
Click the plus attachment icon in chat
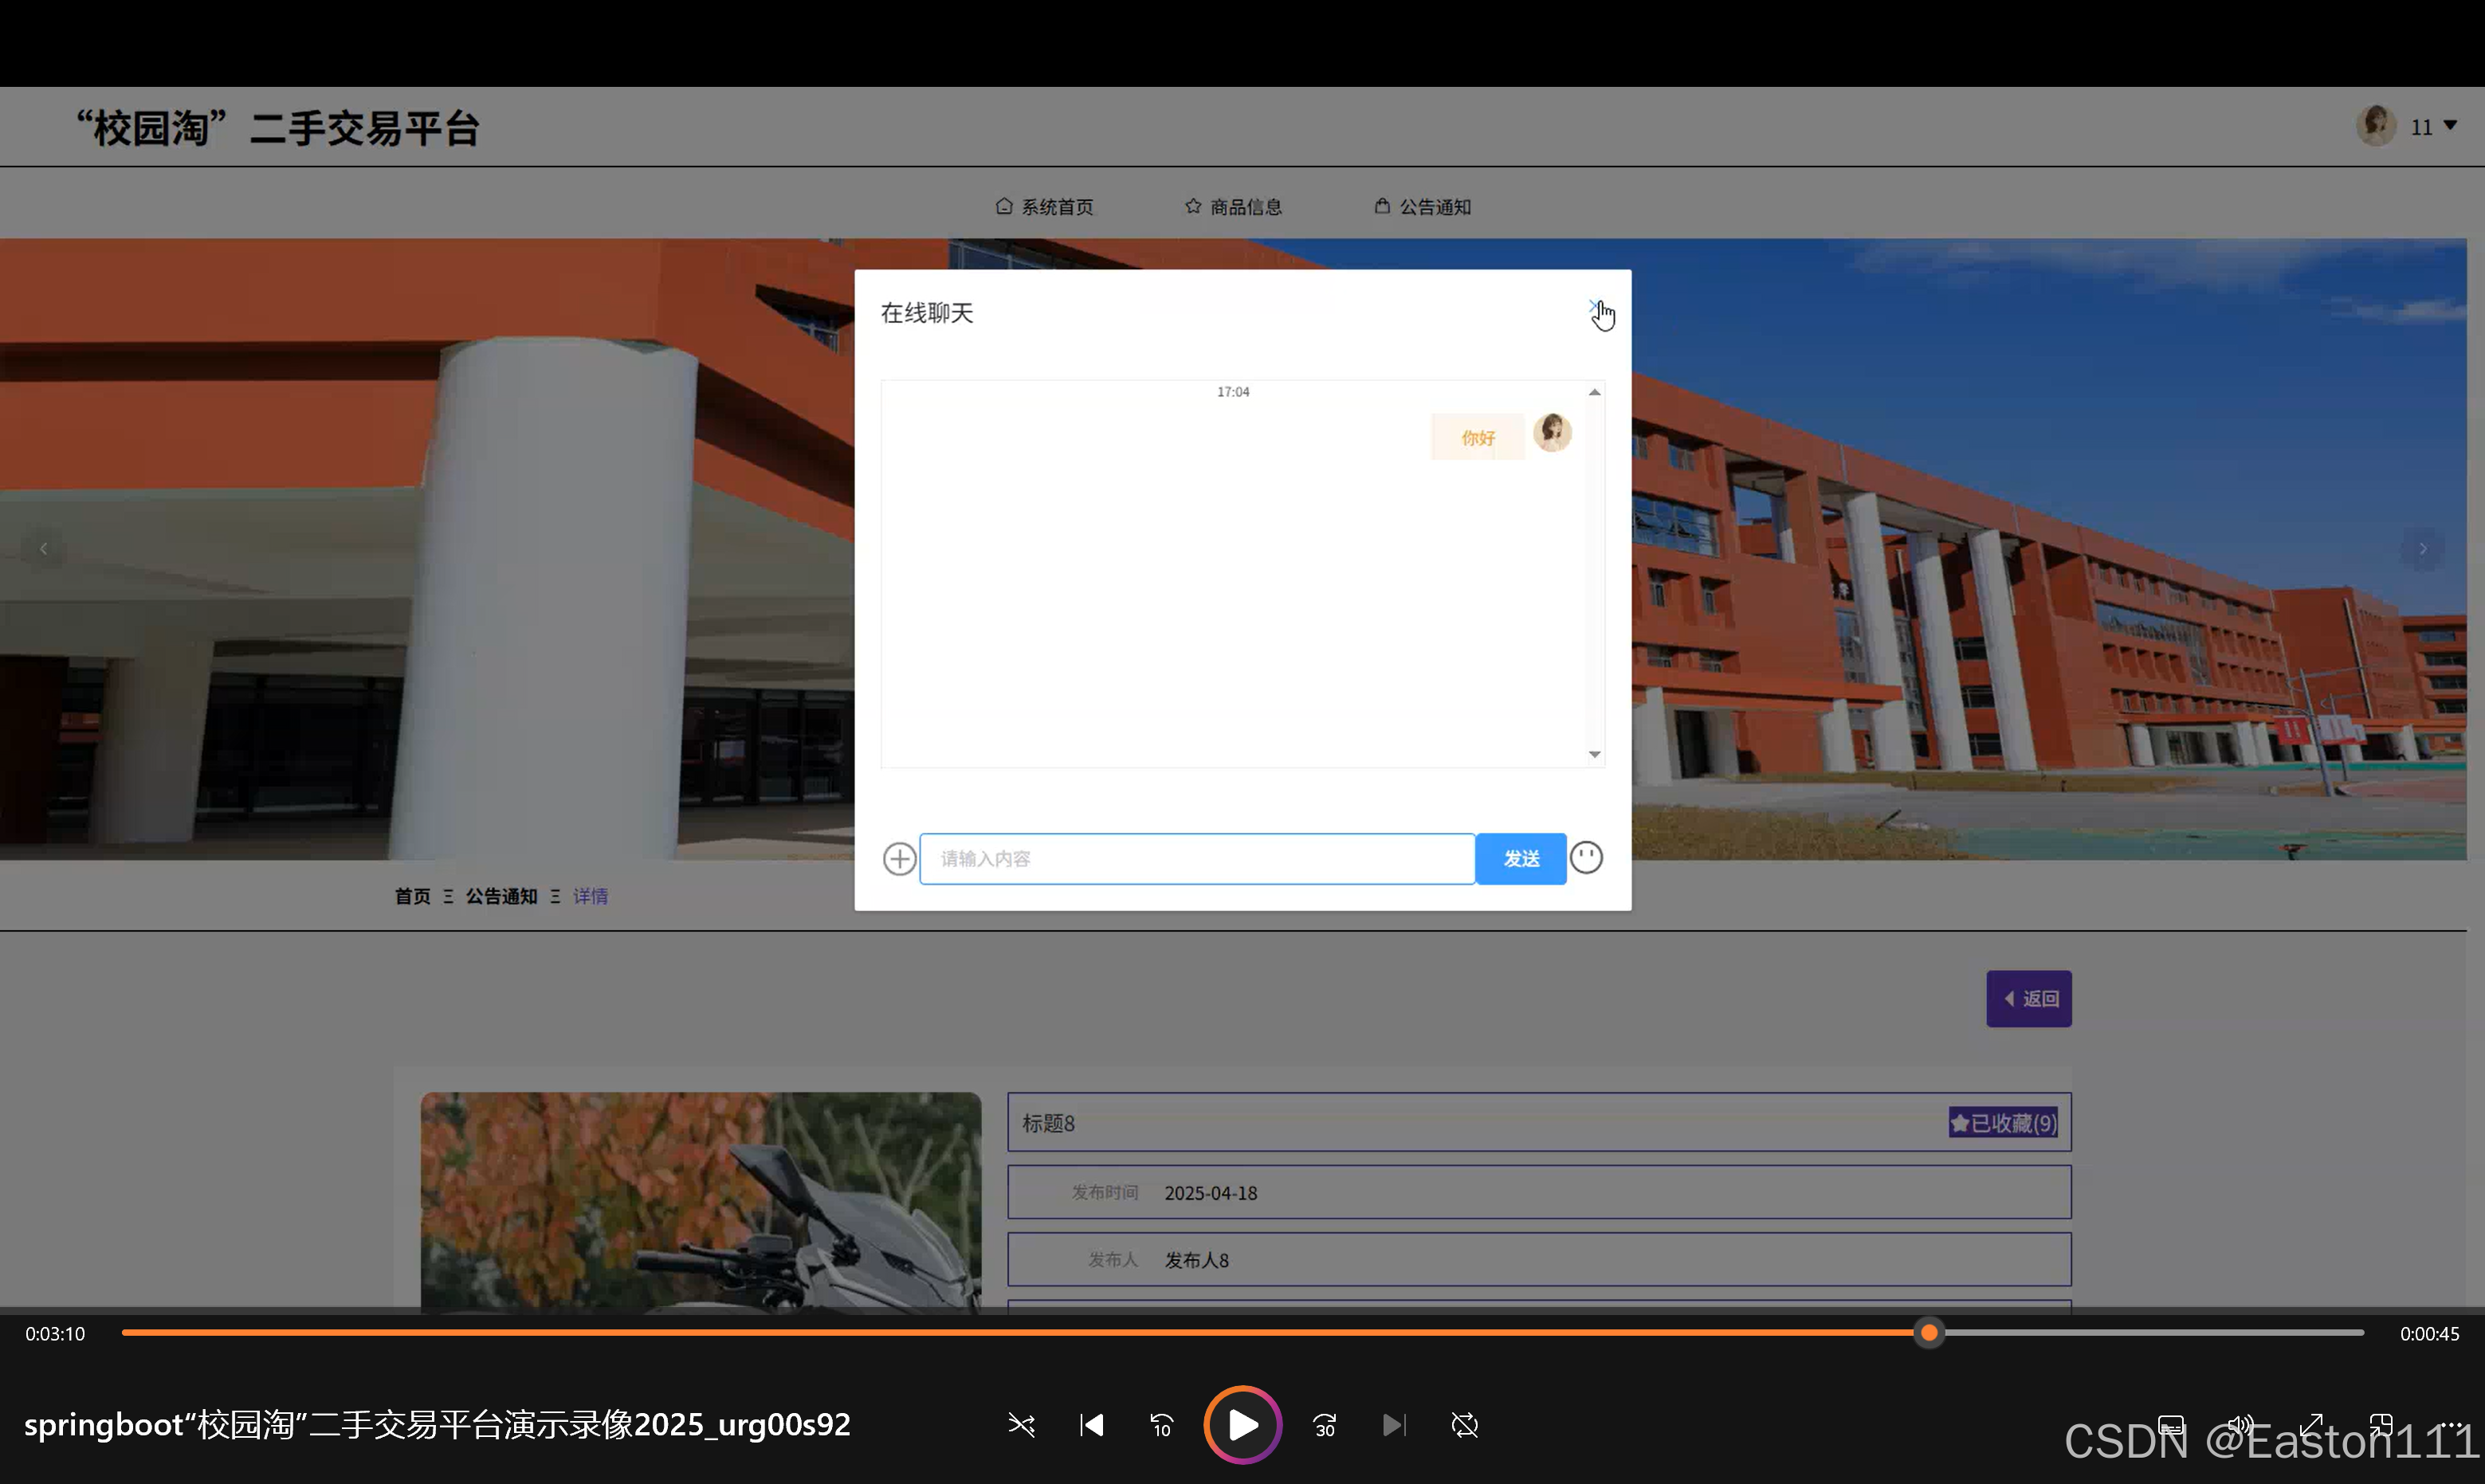tap(899, 858)
